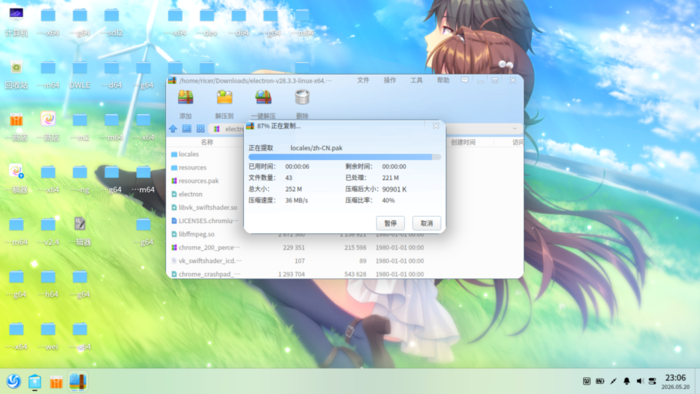700x394 pixels.
Task: Click the 一键解压 one-click extract icon
Action: [x=263, y=97]
